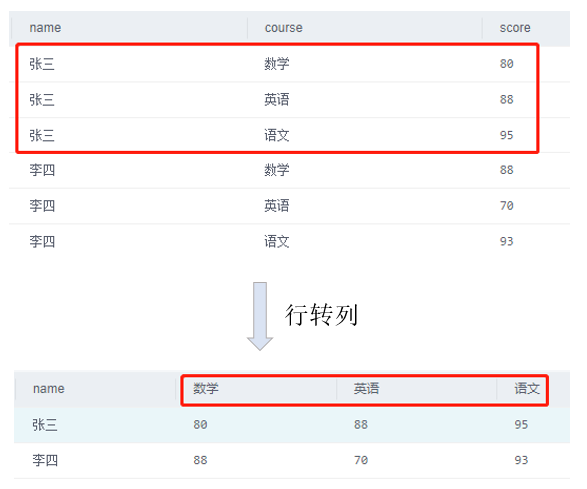Click 李四's 英语 score 70 in the bottom table
The image size is (587, 489).
click(361, 460)
